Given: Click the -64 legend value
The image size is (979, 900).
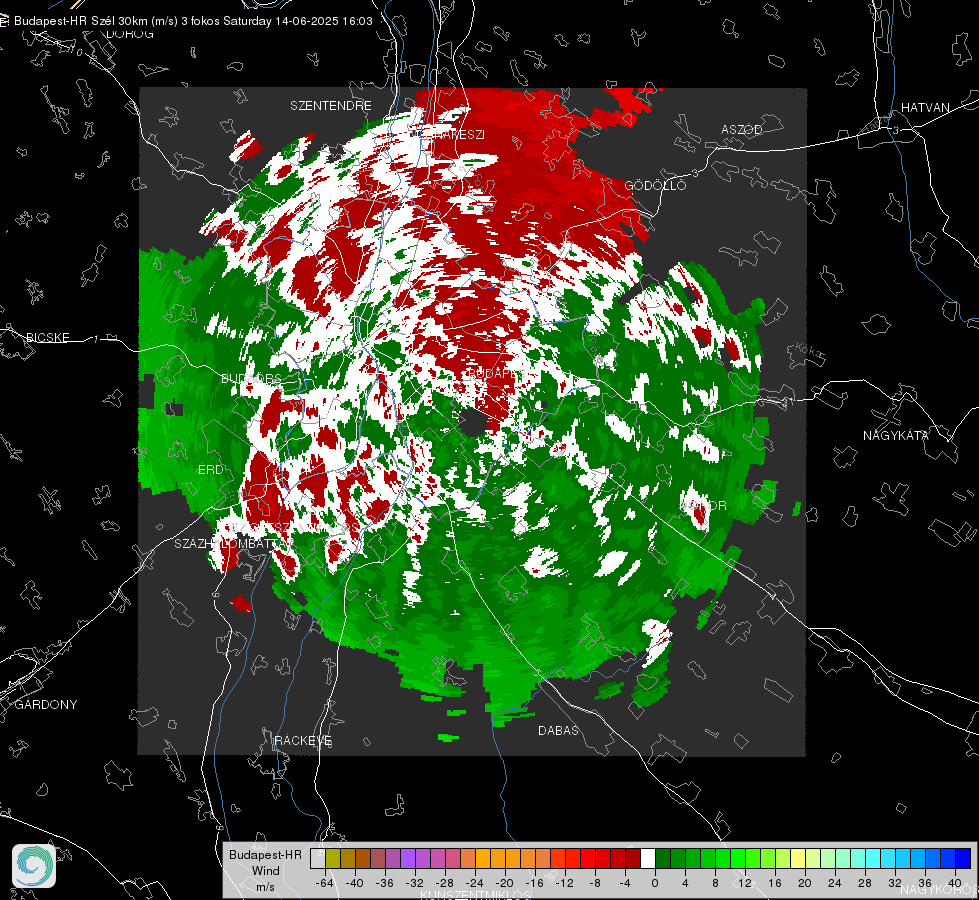Looking at the screenshot, I should 325,883.
